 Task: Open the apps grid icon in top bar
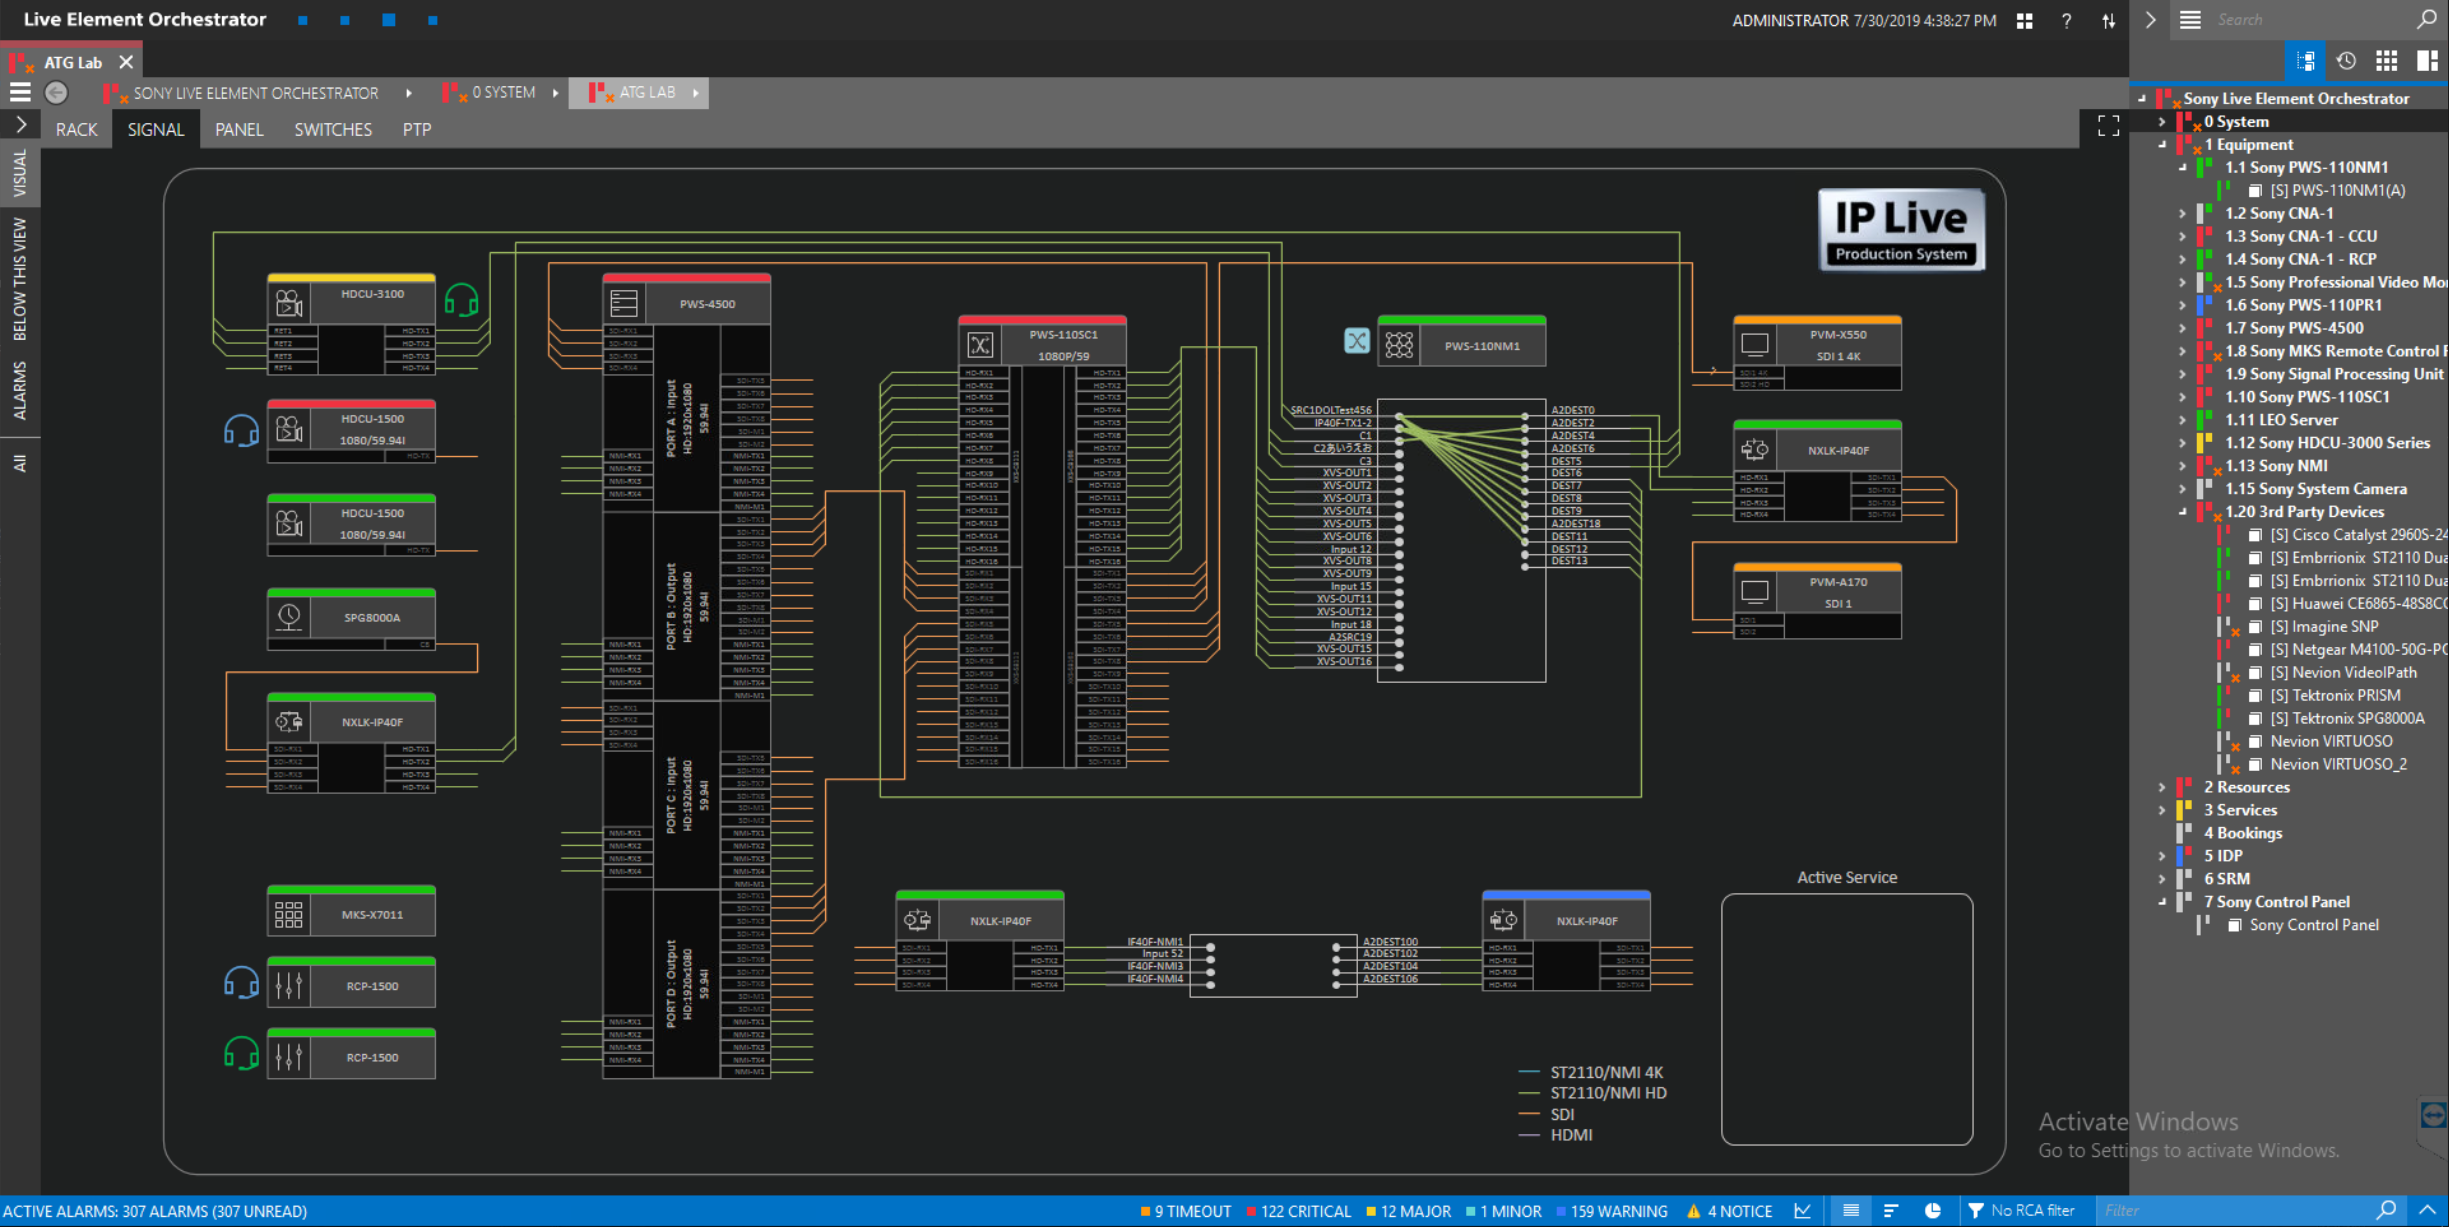tap(2024, 20)
